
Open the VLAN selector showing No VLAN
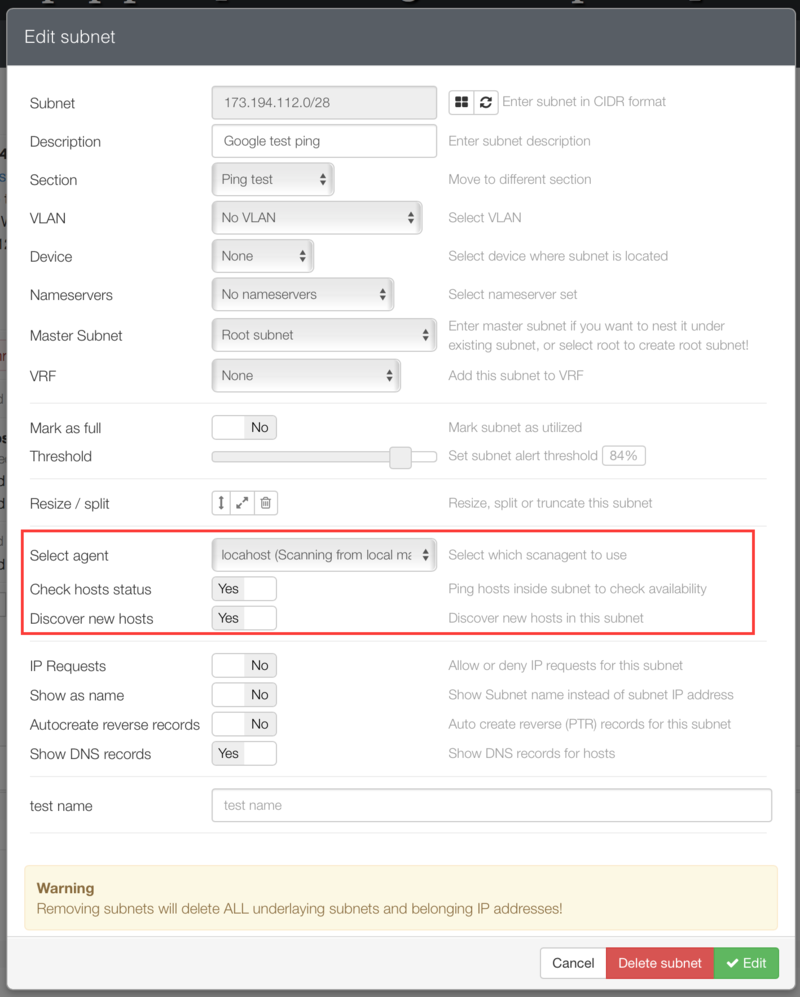tap(316, 217)
